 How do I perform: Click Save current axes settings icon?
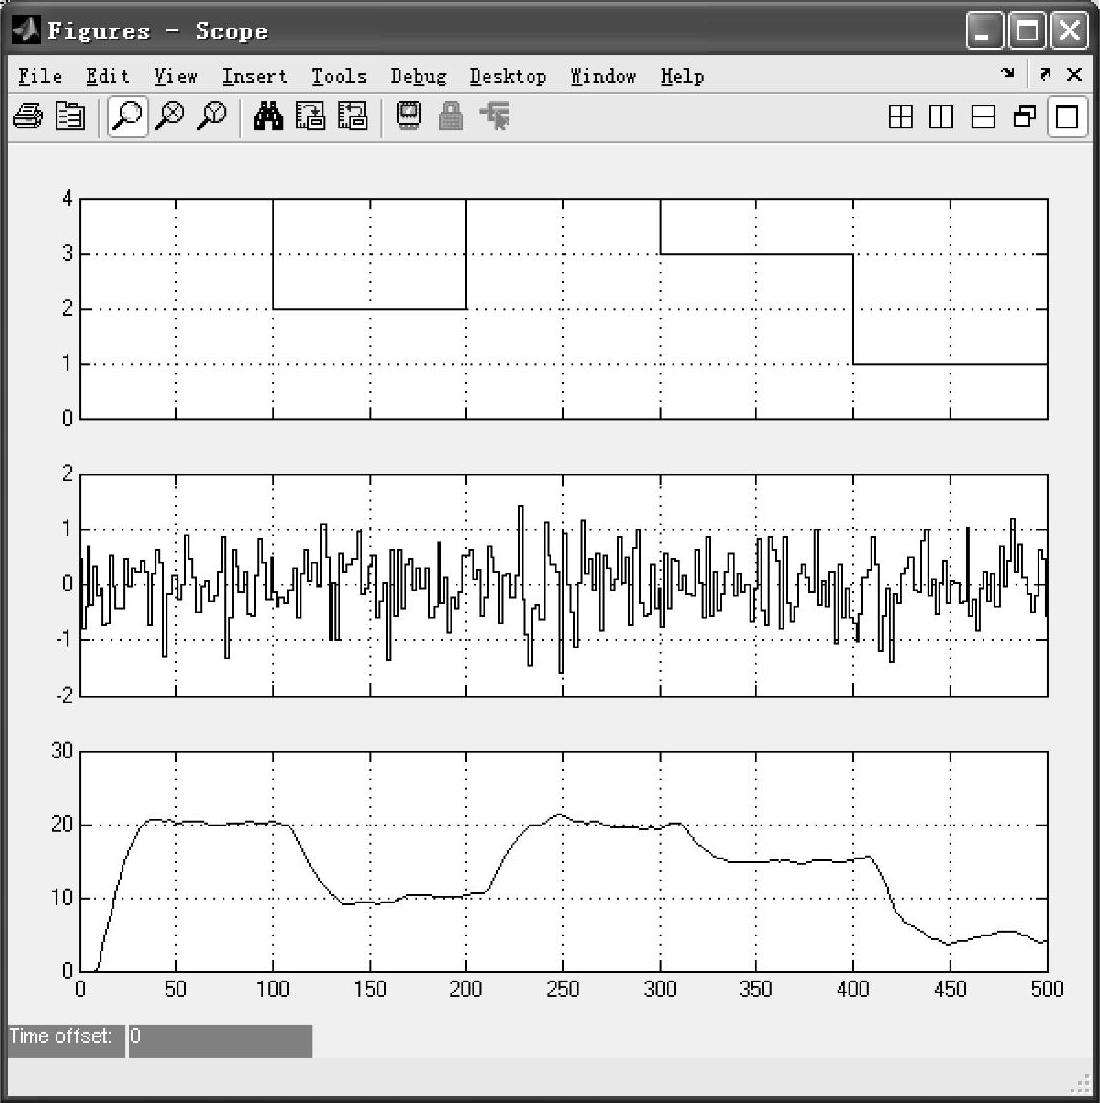[310, 117]
